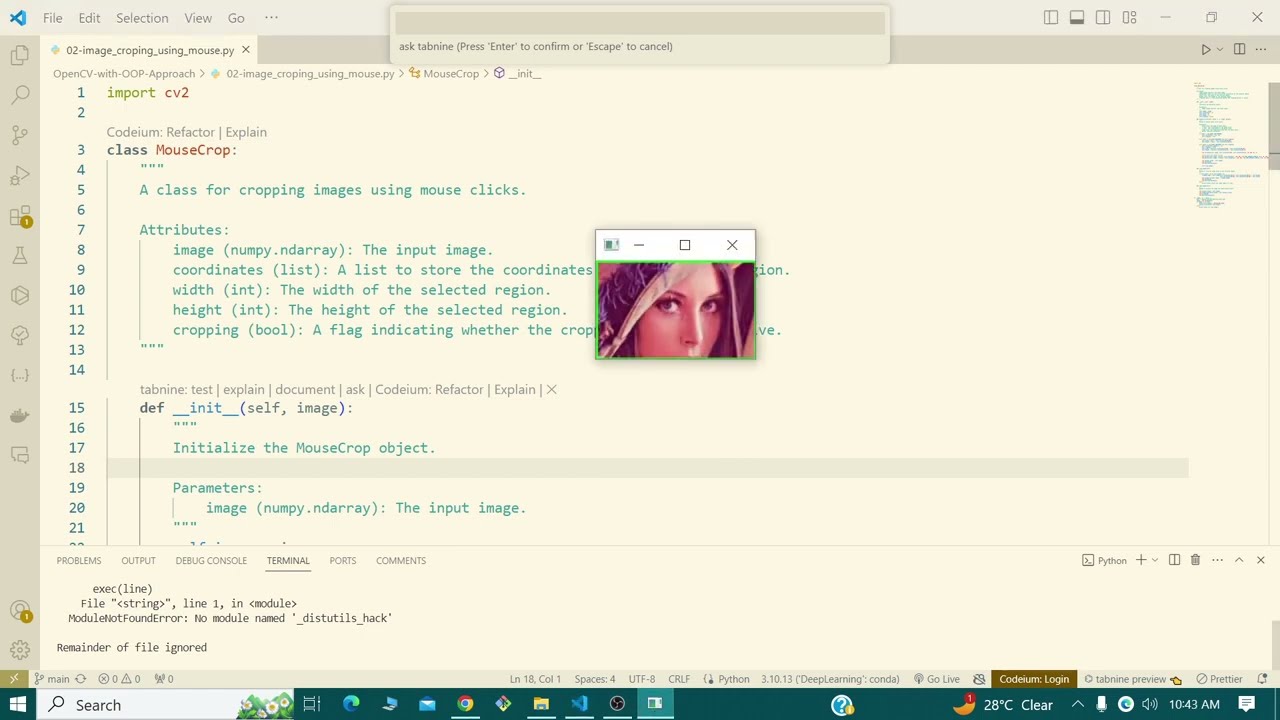Open the Testing flask view
The image size is (1280, 720).
pos(20,256)
